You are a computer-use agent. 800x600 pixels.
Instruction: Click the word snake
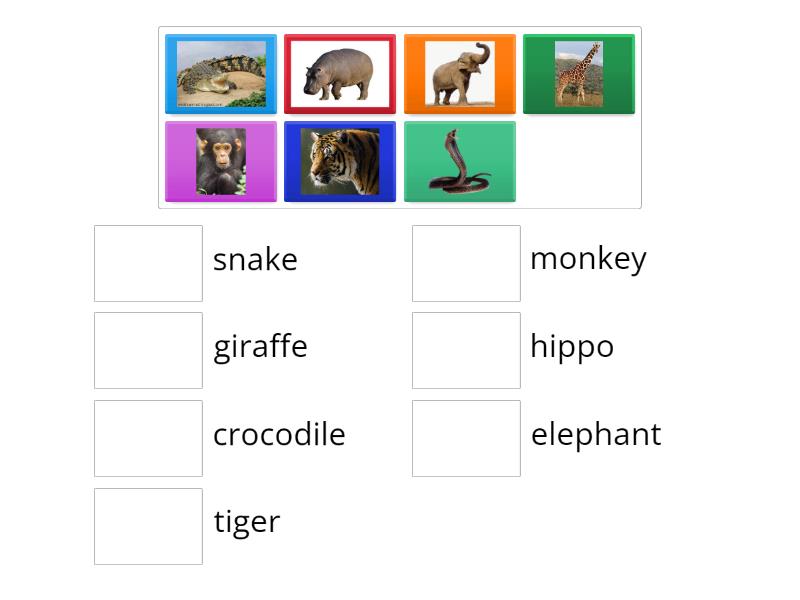255,260
